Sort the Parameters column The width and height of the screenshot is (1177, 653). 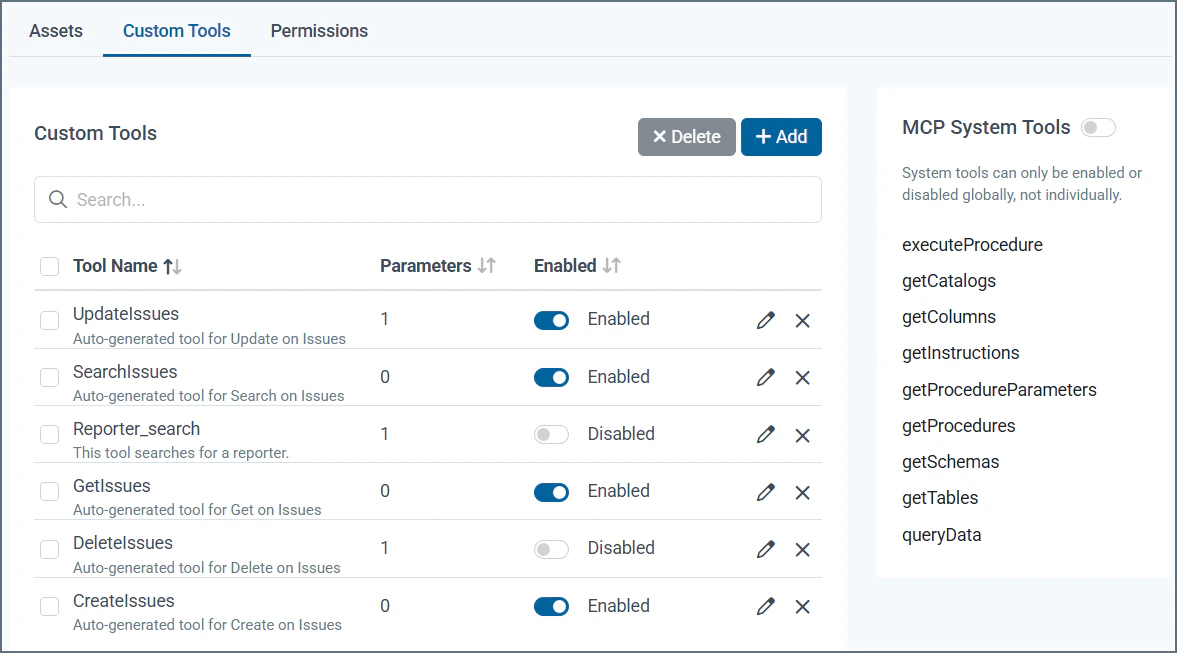[487, 266]
